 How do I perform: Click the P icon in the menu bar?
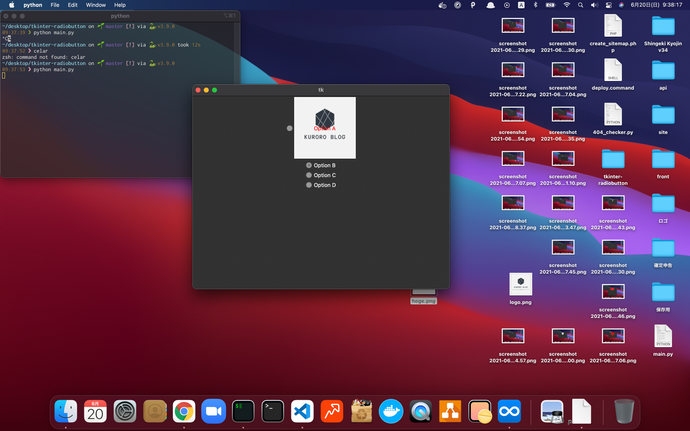[x=473, y=5]
